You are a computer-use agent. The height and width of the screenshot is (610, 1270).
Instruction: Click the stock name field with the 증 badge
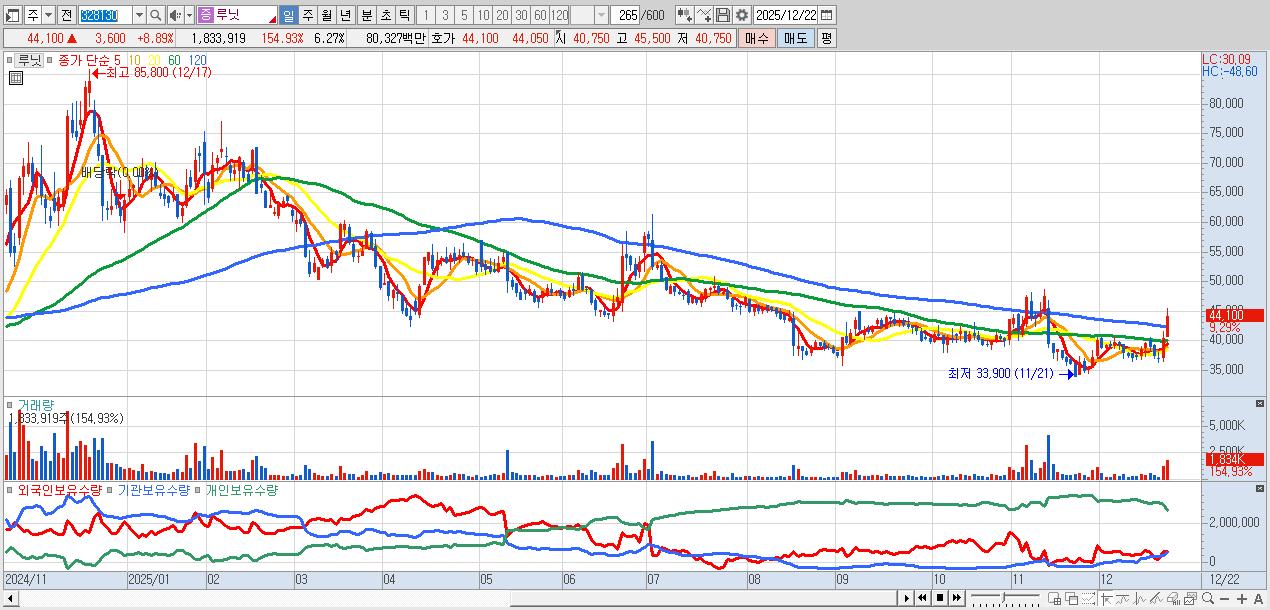pos(236,15)
